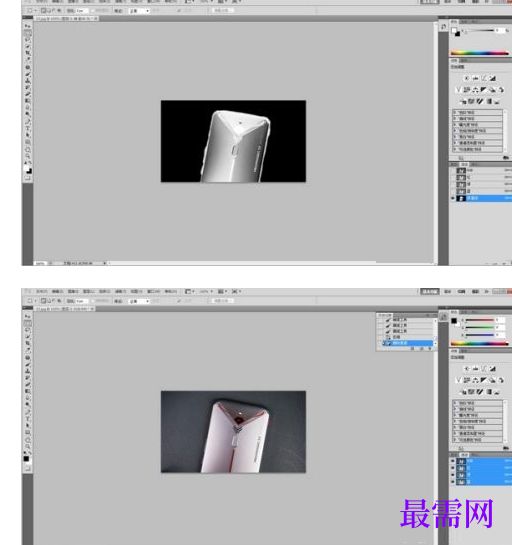Select the Rectangular Marquee tool in the lower window
This screenshot has height=545, width=512.
tap(27, 323)
